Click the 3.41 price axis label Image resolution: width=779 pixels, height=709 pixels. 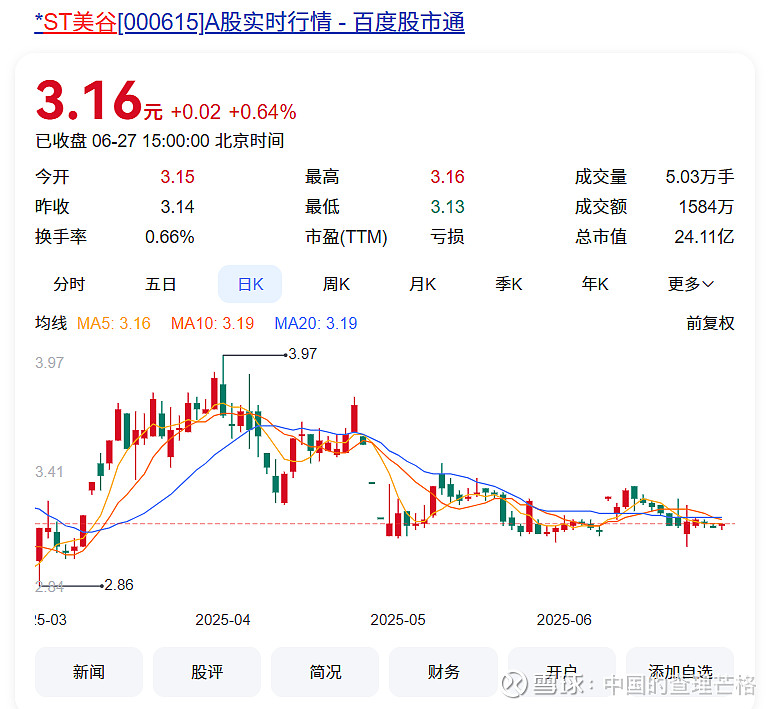coord(49,472)
